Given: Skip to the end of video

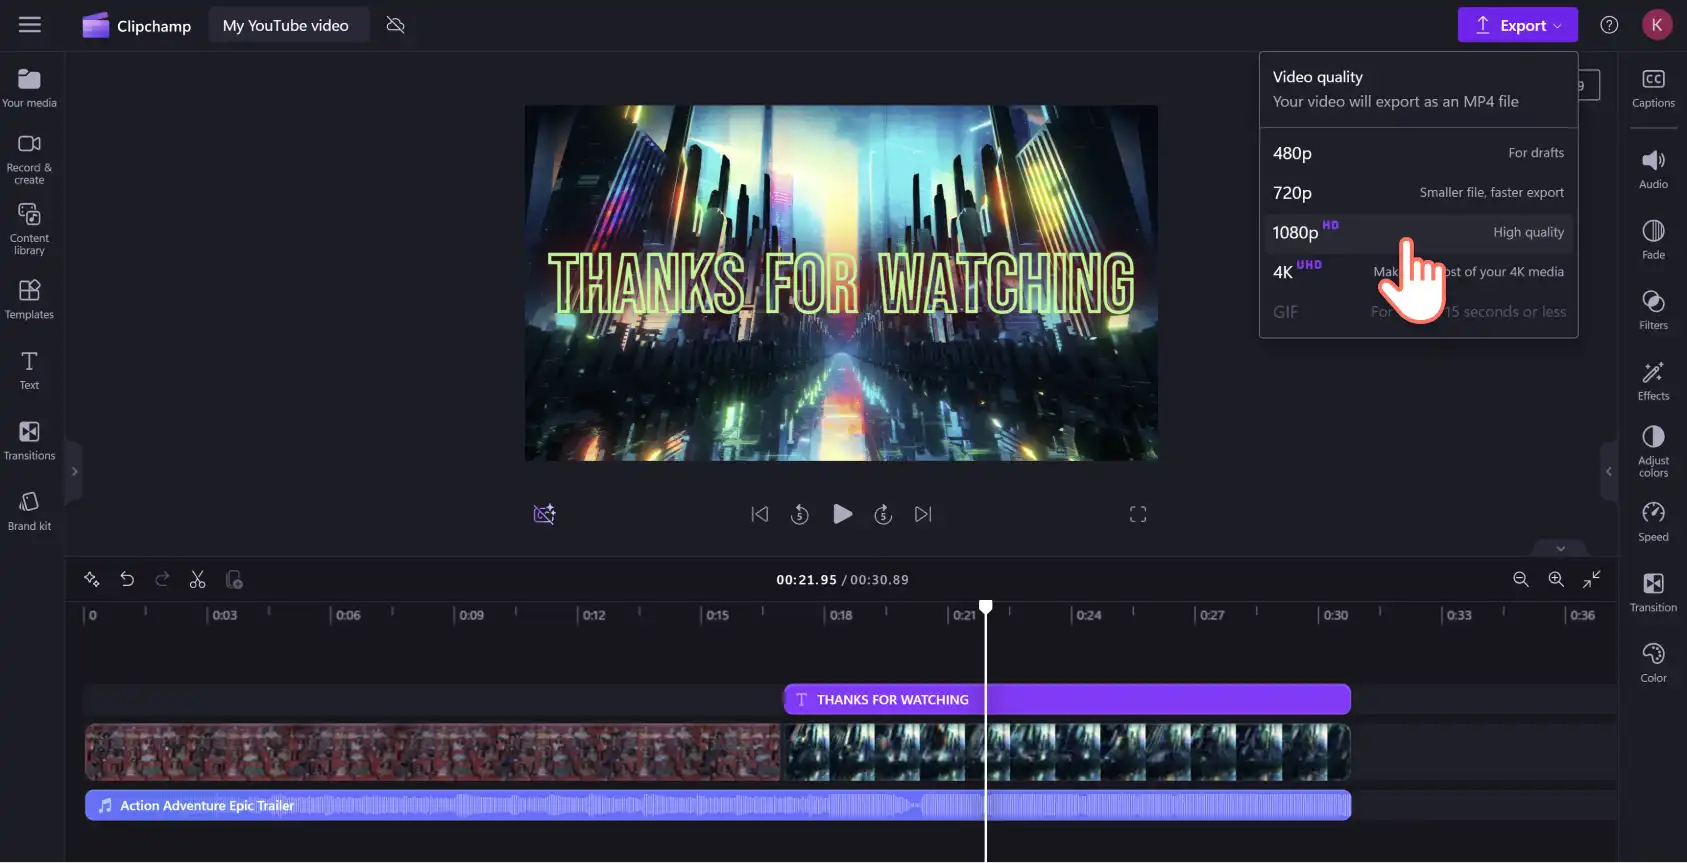Looking at the screenshot, I should pyautogui.click(x=923, y=514).
